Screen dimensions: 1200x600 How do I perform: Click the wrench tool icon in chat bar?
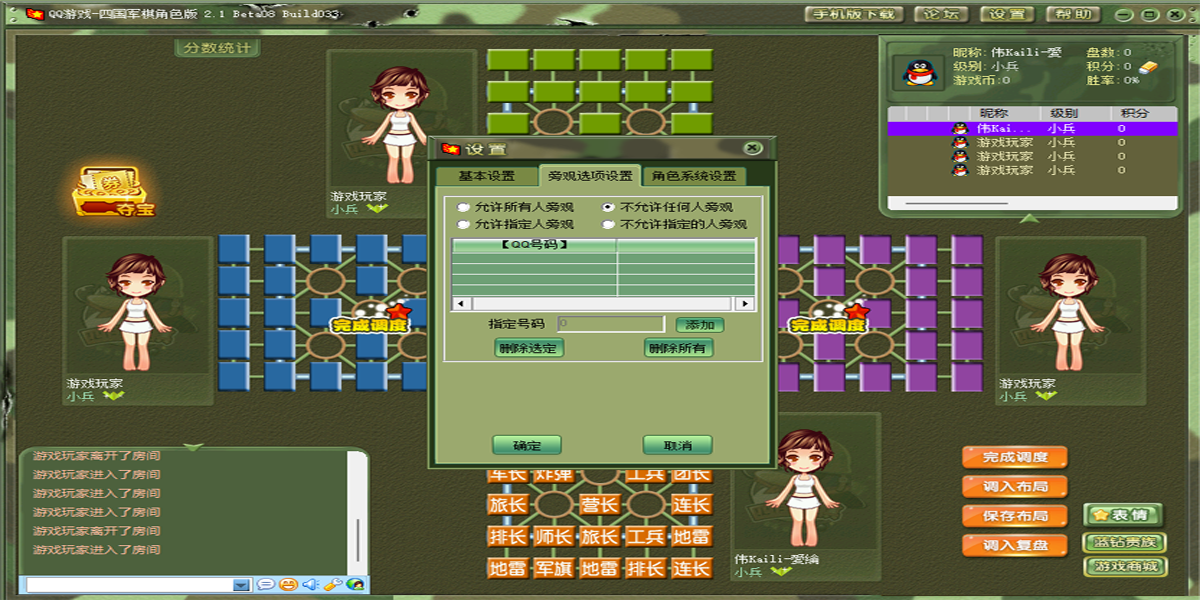point(333,585)
